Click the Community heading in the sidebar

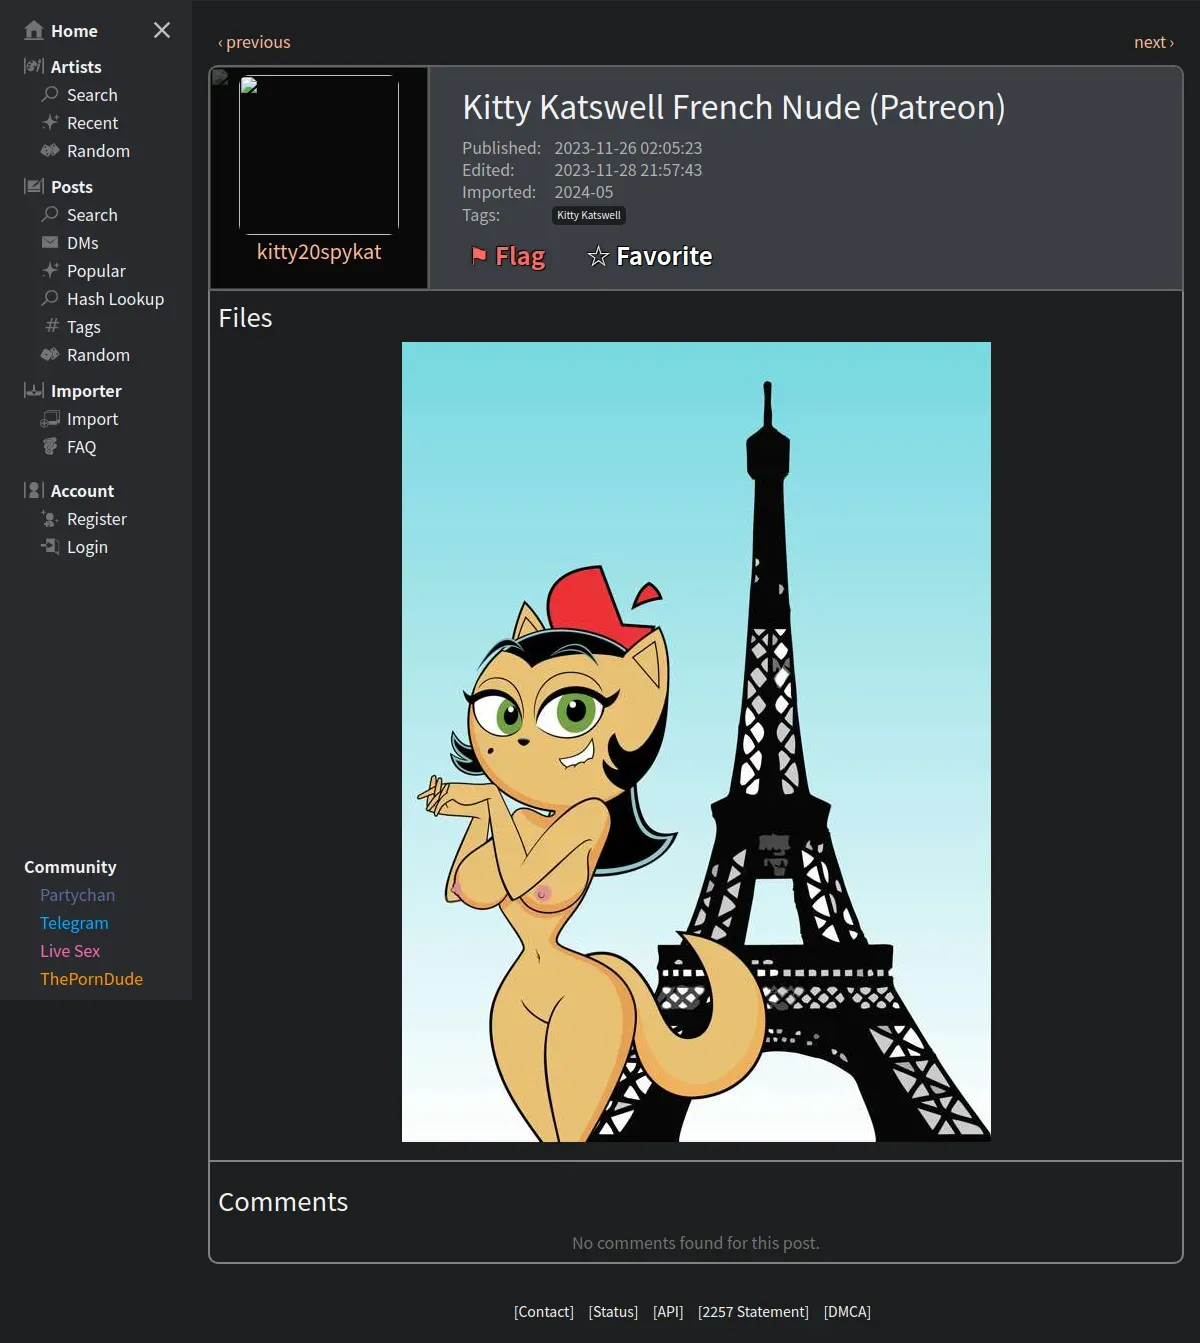[70, 867]
